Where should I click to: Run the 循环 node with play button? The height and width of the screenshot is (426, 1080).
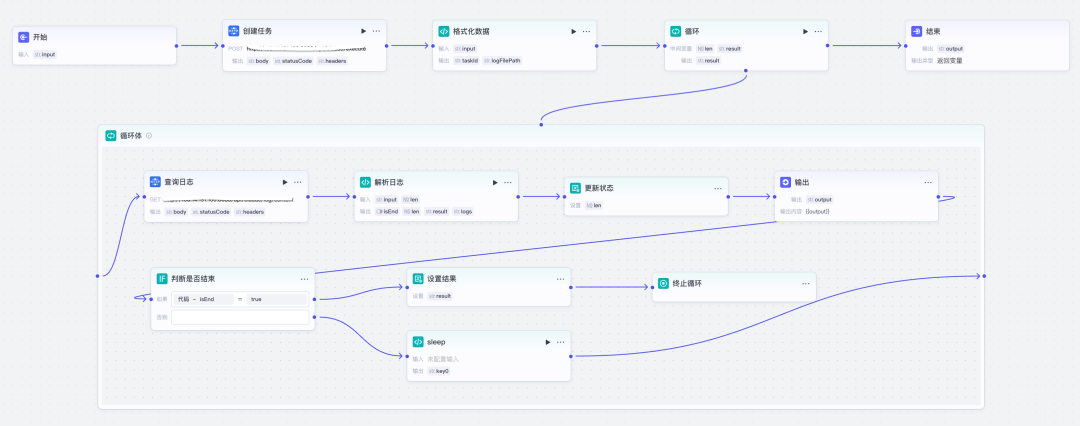tap(805, 31)
